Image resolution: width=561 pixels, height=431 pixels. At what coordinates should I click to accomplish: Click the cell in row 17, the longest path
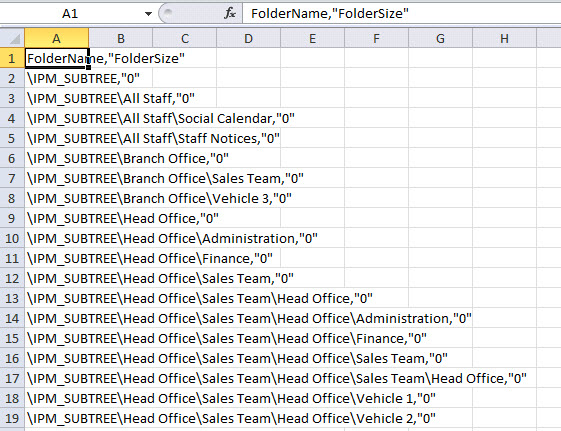tap(57, 378)
